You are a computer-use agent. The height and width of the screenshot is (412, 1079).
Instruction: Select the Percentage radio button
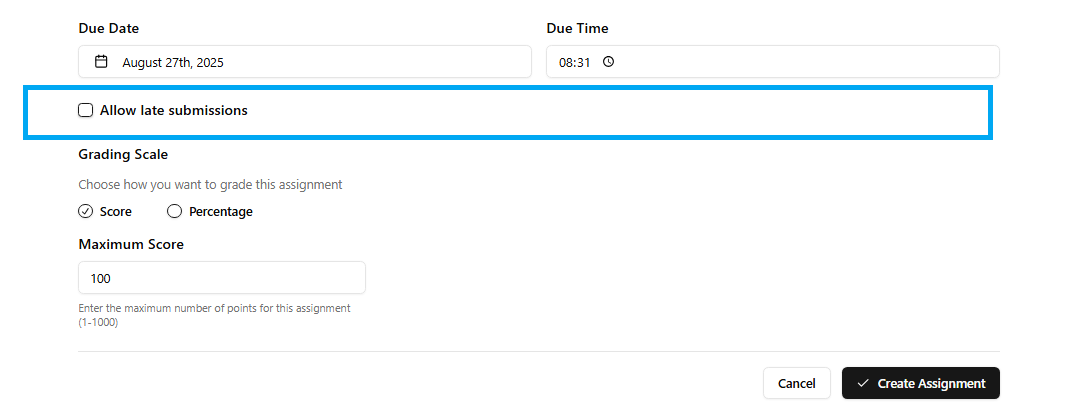click(175, 212)
